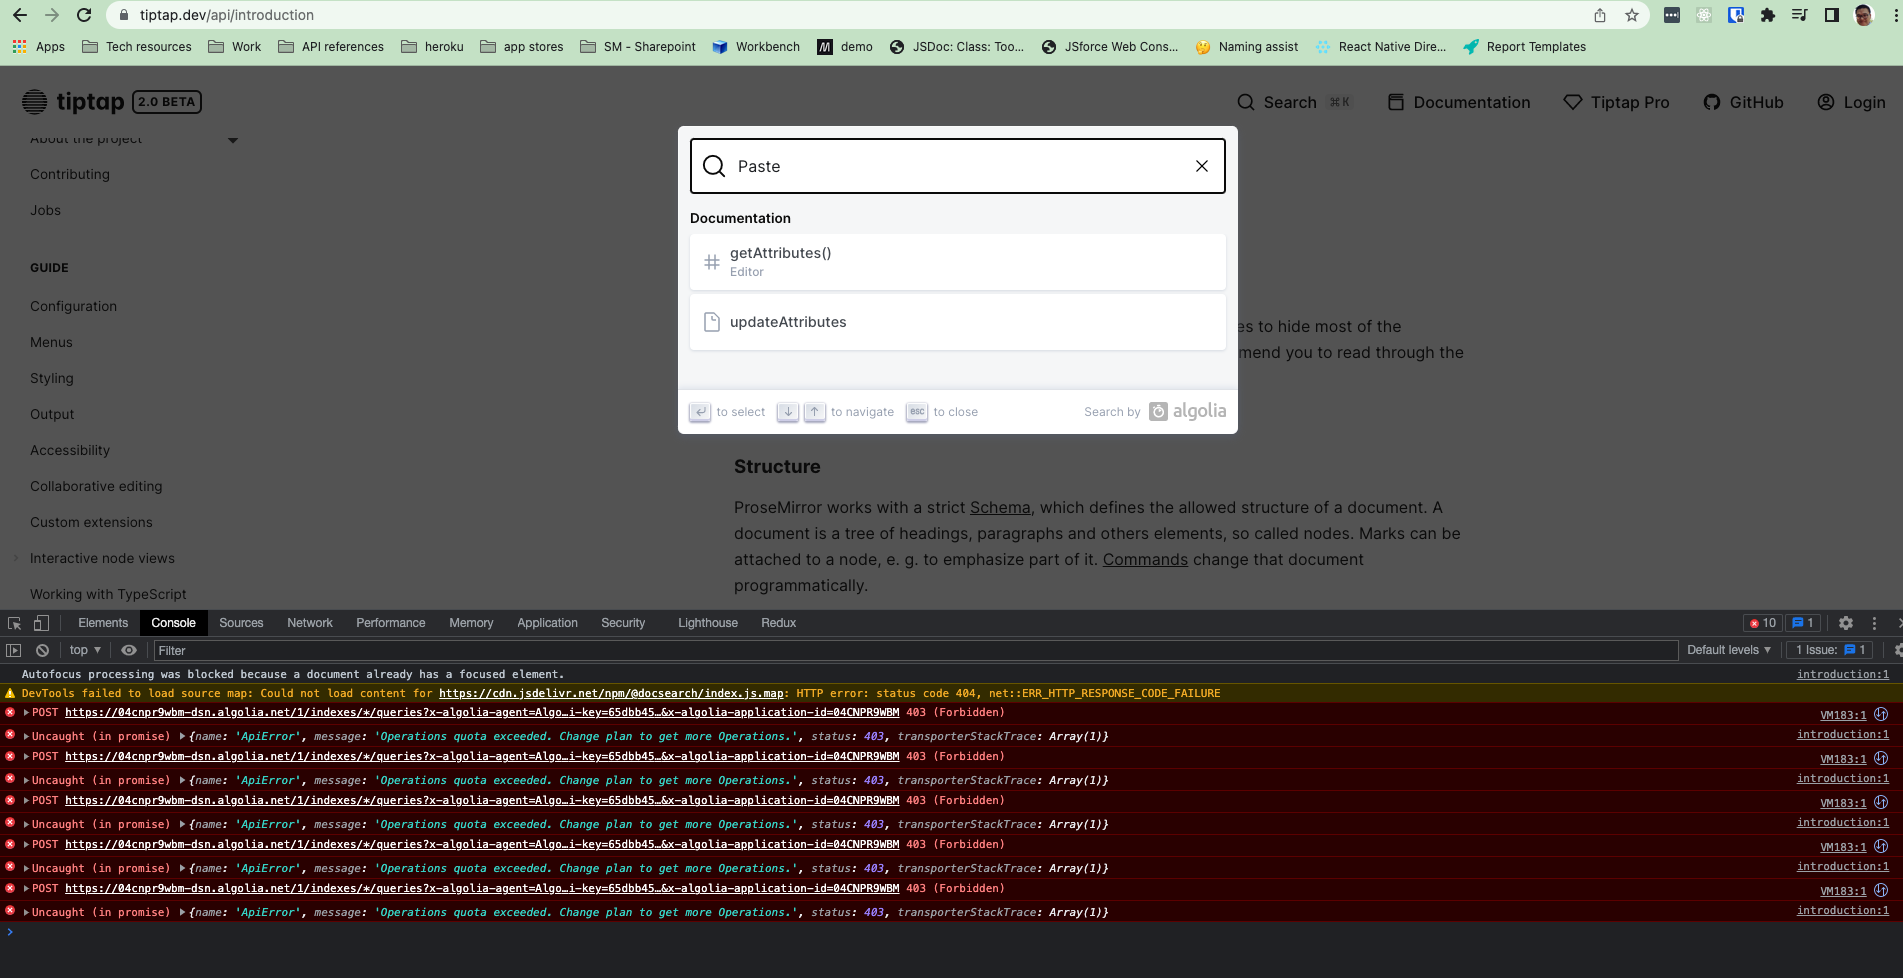The image size is (1903, 978).
Task: Collapse the About the project sidebar section
Action: coord(233,140)
